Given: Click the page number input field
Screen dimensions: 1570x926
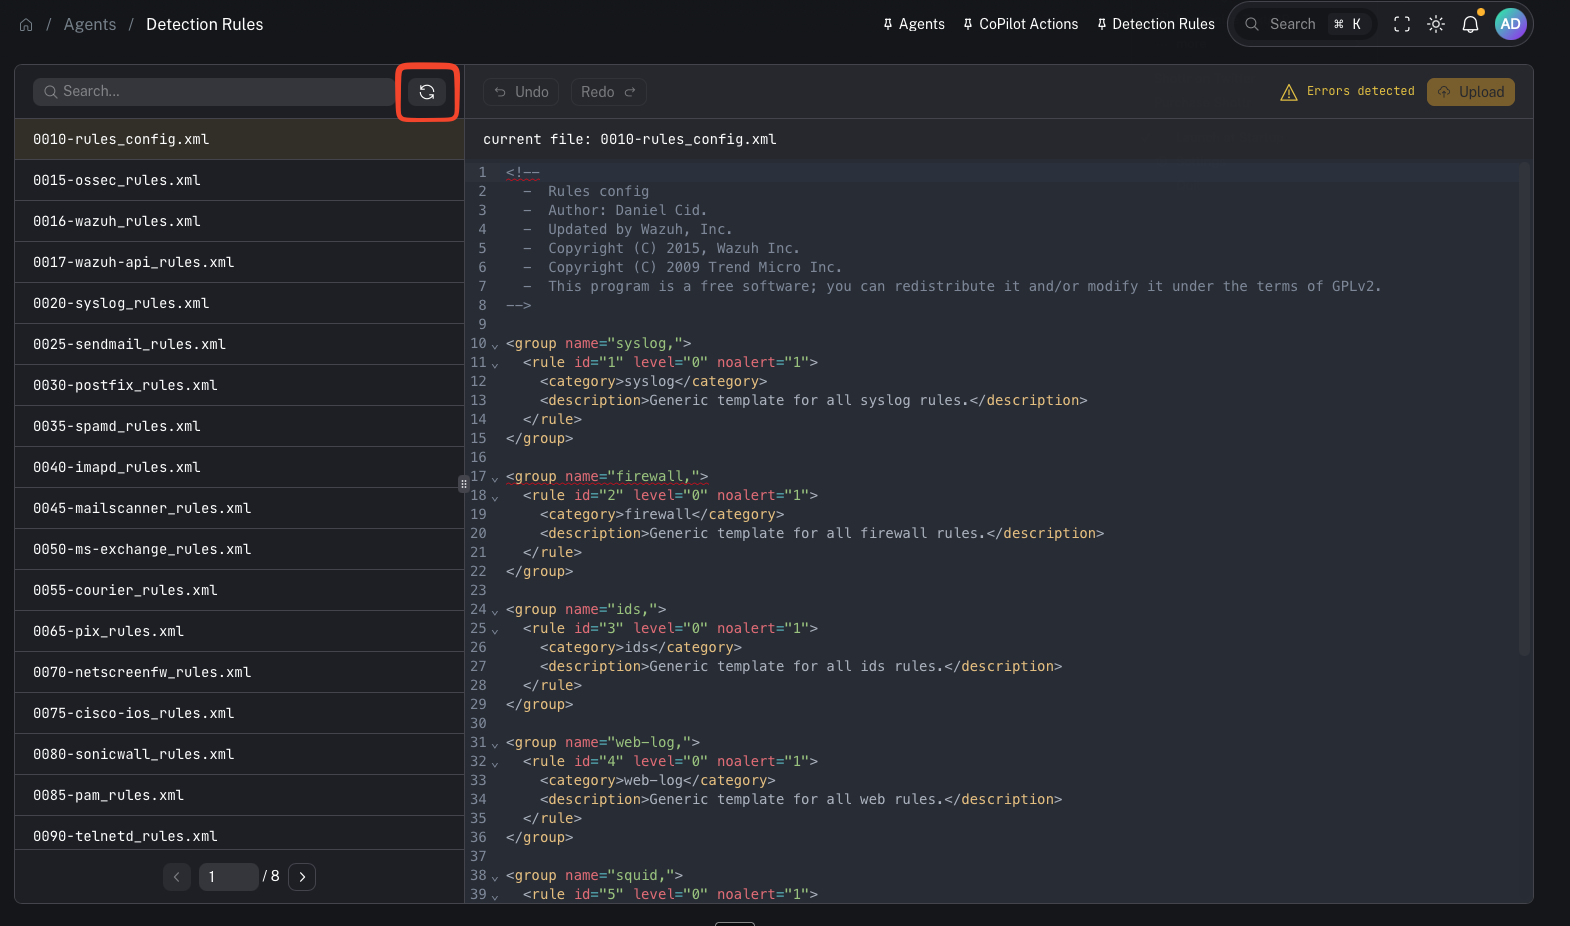Looking at the screenshot, I should coord(229,877).
